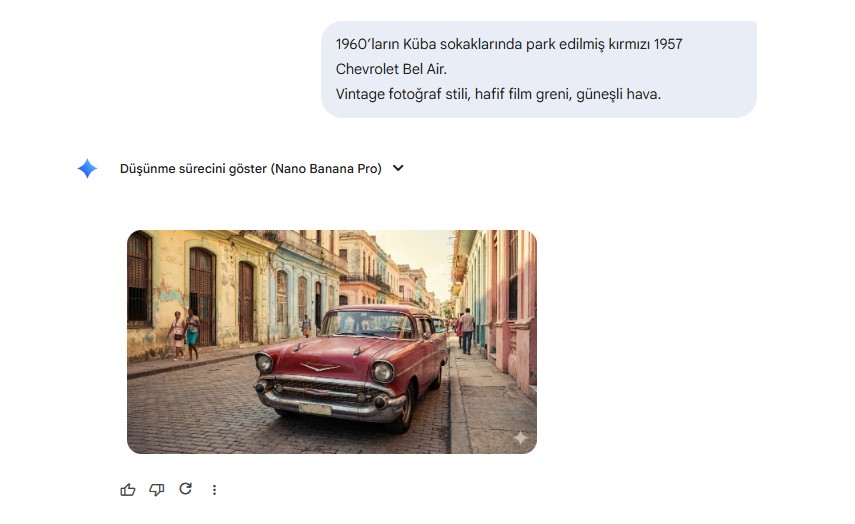Click the red car in the generated image
The image size is (855, 524).
point(350,365)
